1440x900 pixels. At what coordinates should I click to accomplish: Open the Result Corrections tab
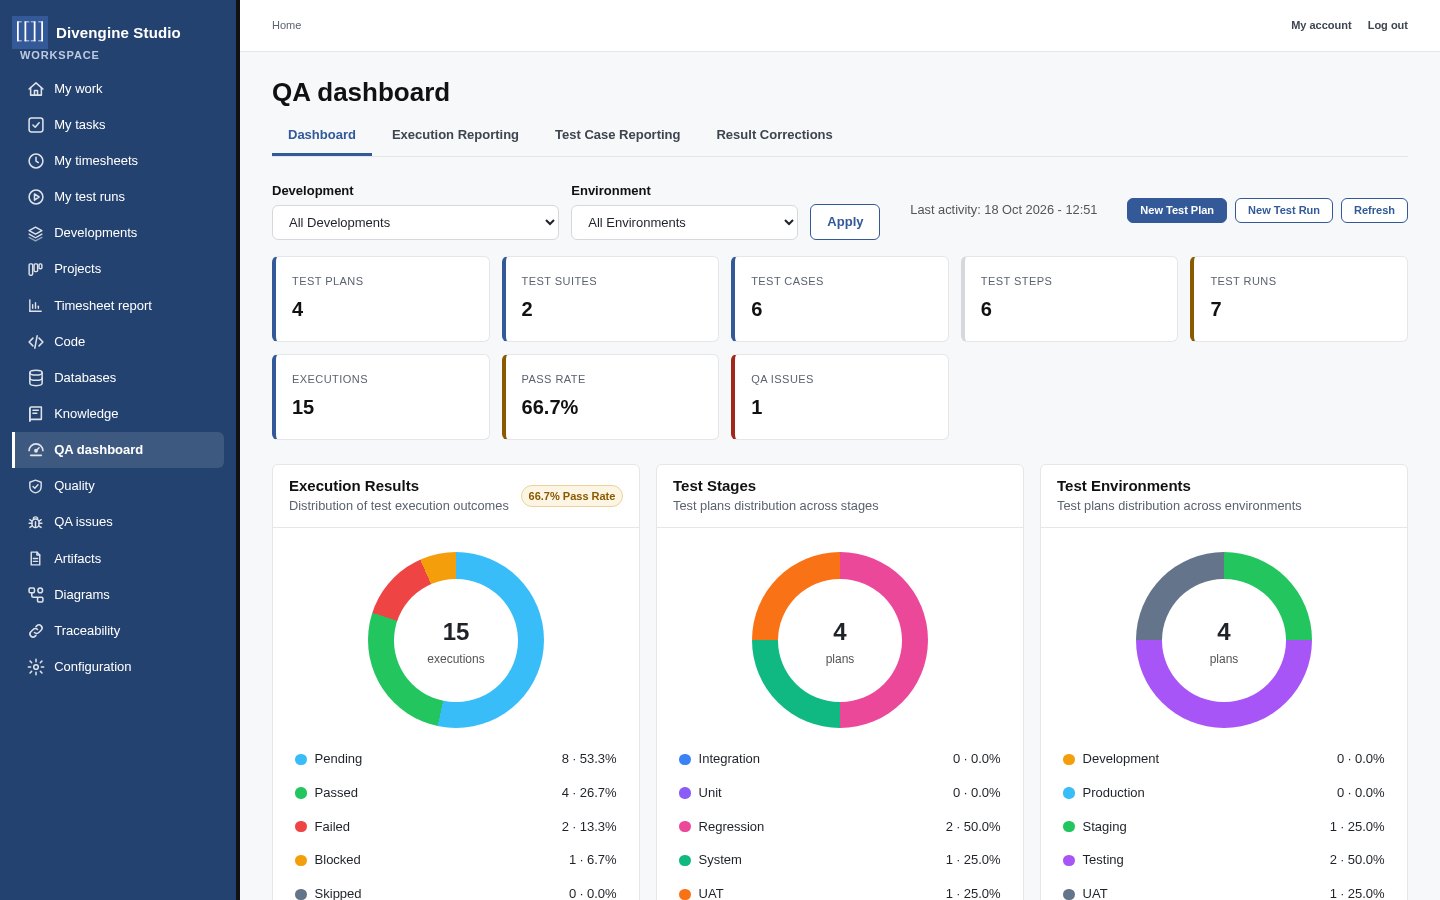[x=774, y=135]
